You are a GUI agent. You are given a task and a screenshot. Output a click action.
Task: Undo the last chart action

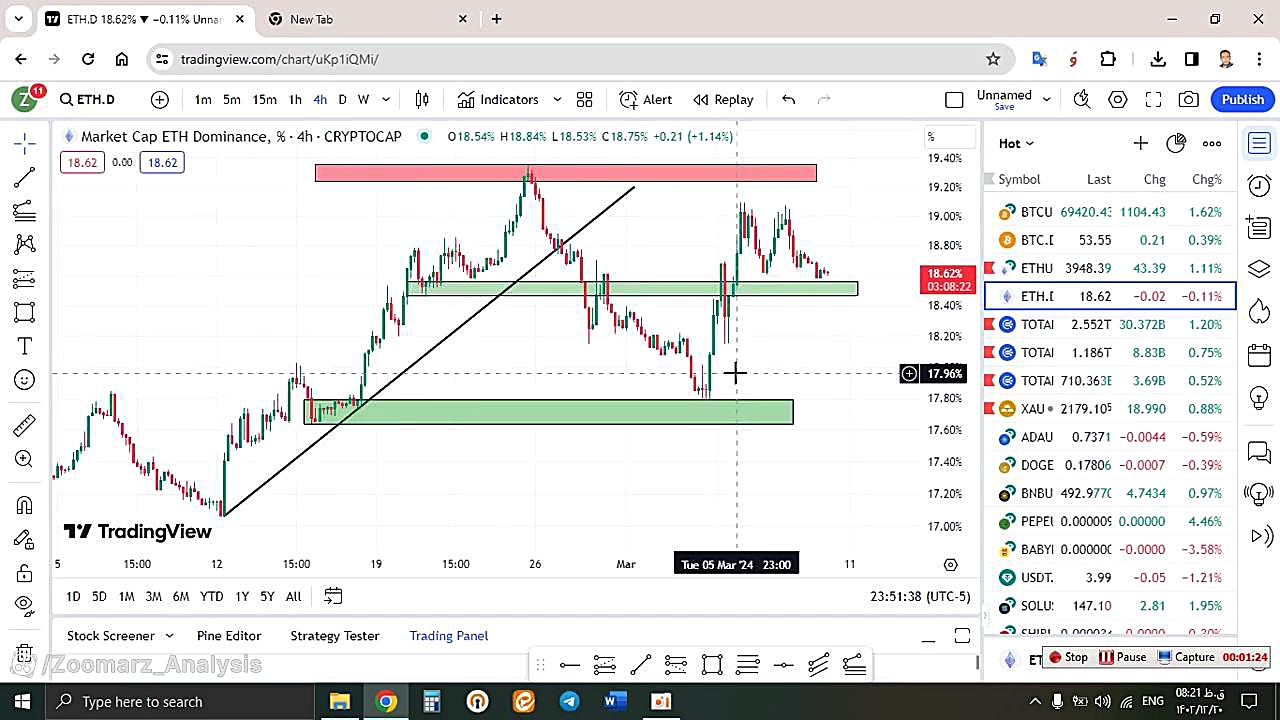[788, 99]
